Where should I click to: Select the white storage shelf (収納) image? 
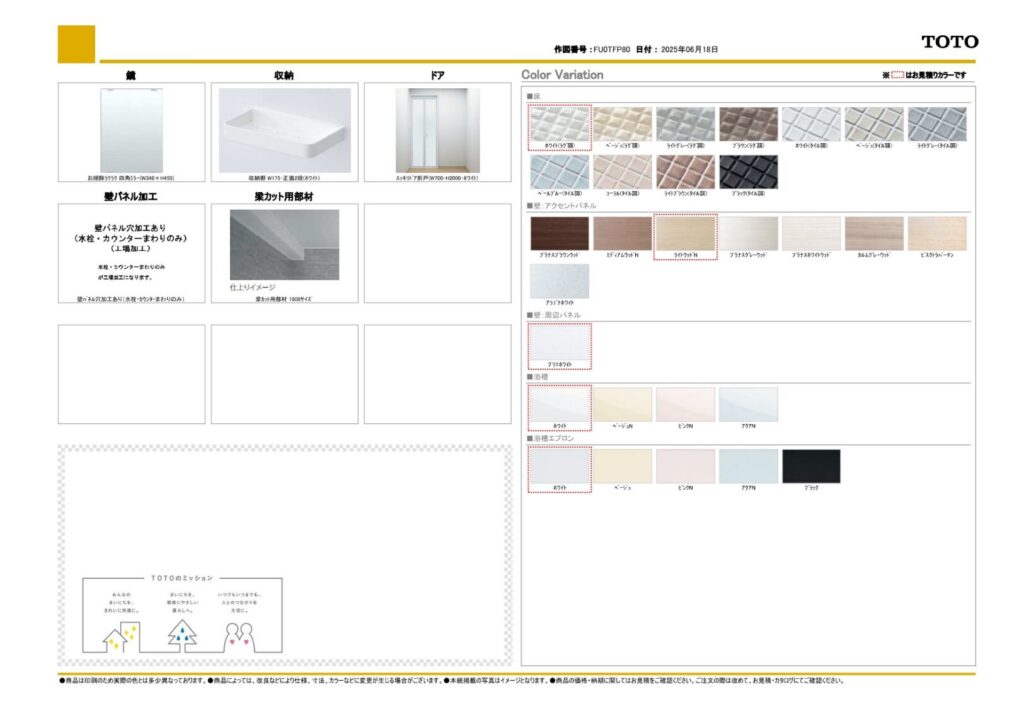tap(284, 130)
